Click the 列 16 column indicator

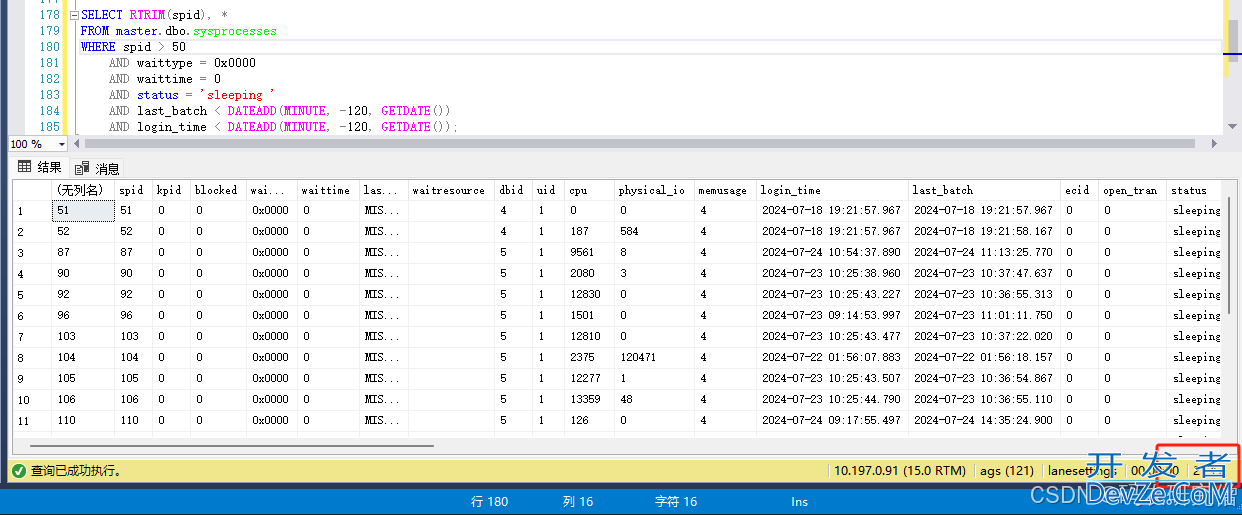[577, 501]
